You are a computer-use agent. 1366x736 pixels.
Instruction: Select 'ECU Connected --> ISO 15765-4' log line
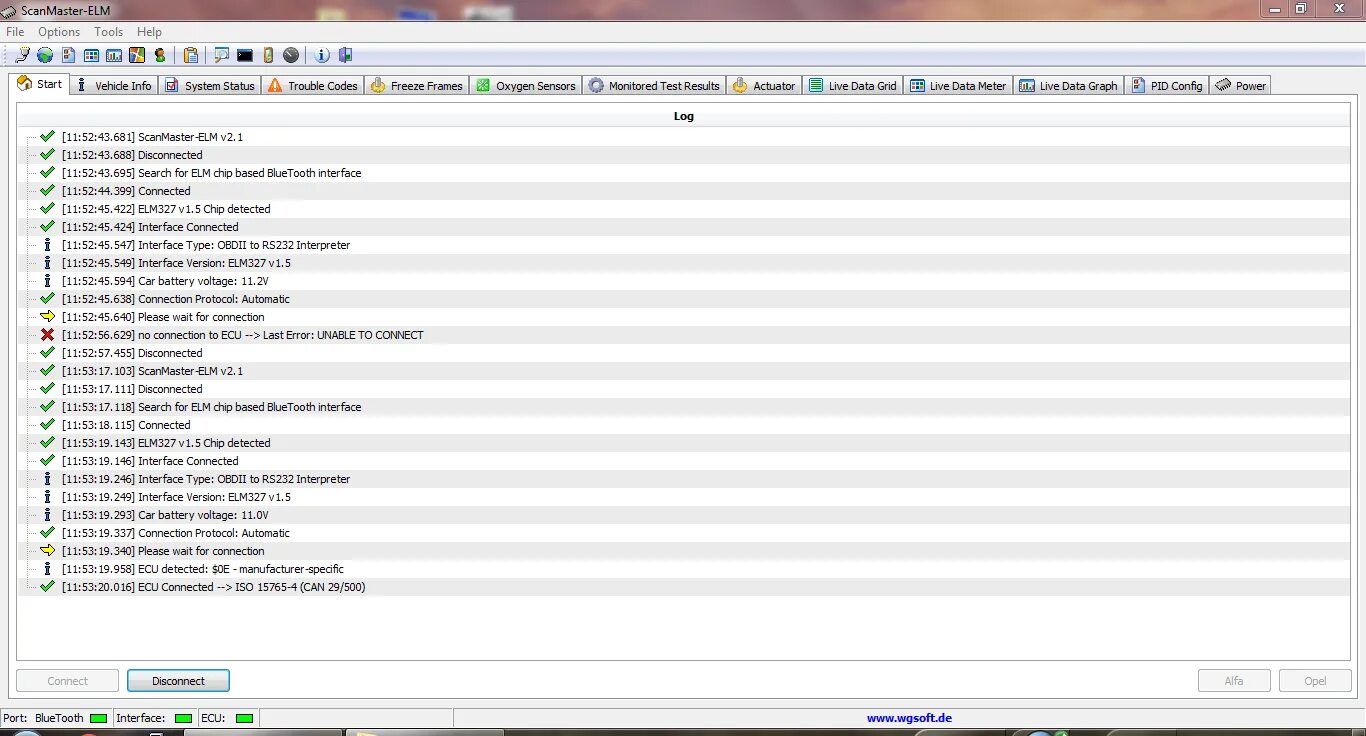click(213, 587)
